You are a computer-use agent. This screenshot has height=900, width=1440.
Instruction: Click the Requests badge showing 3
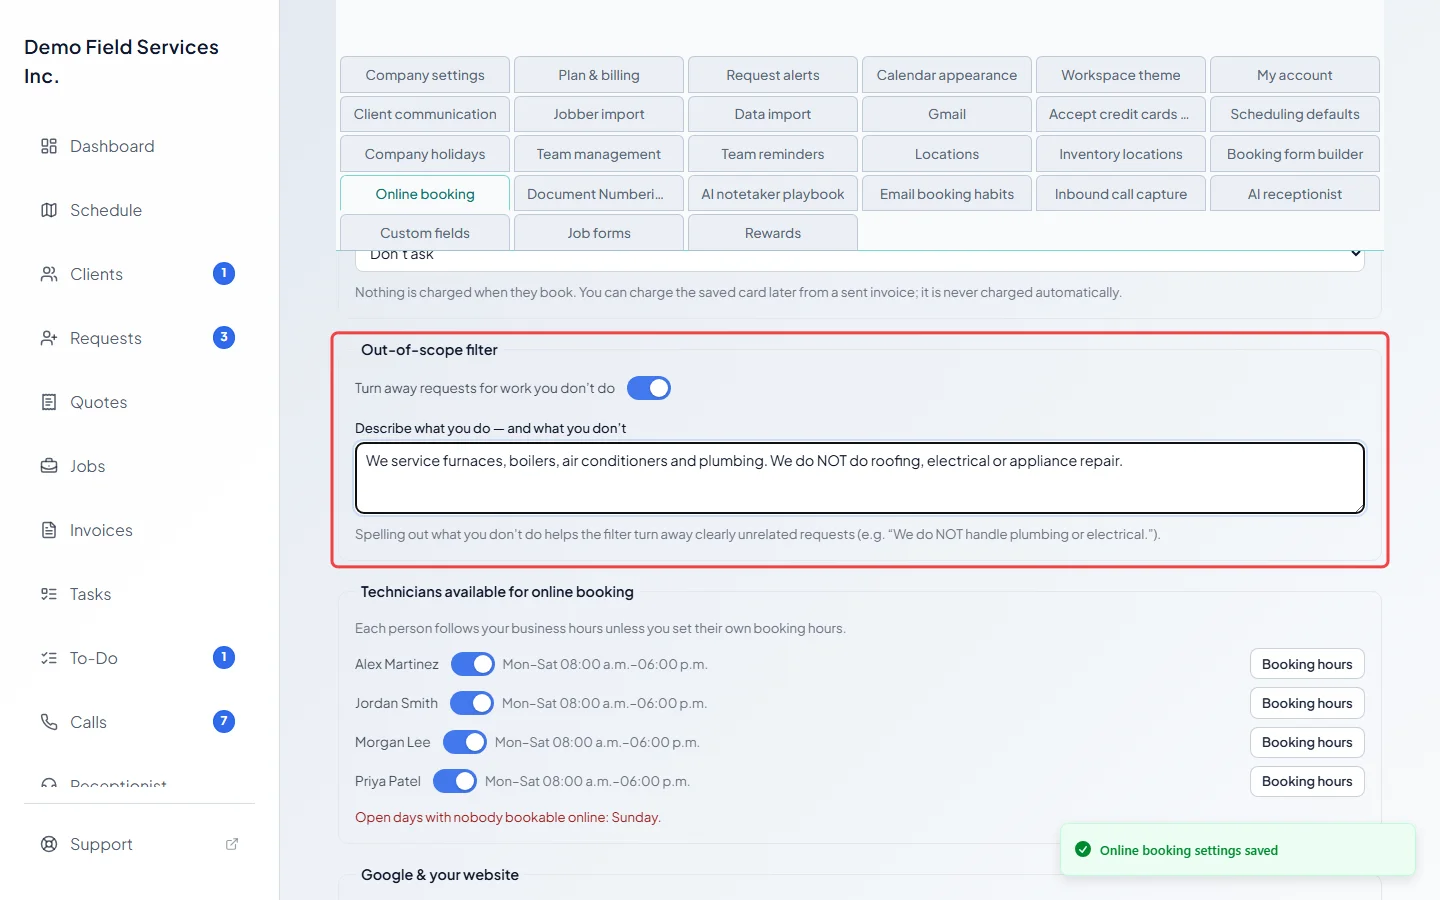[224, 338]
